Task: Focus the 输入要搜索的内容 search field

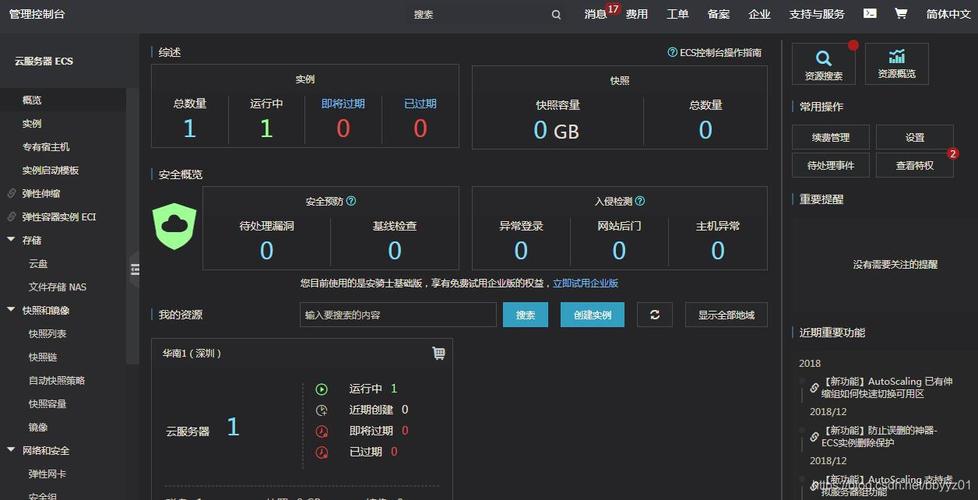Action: click(398, 315)
